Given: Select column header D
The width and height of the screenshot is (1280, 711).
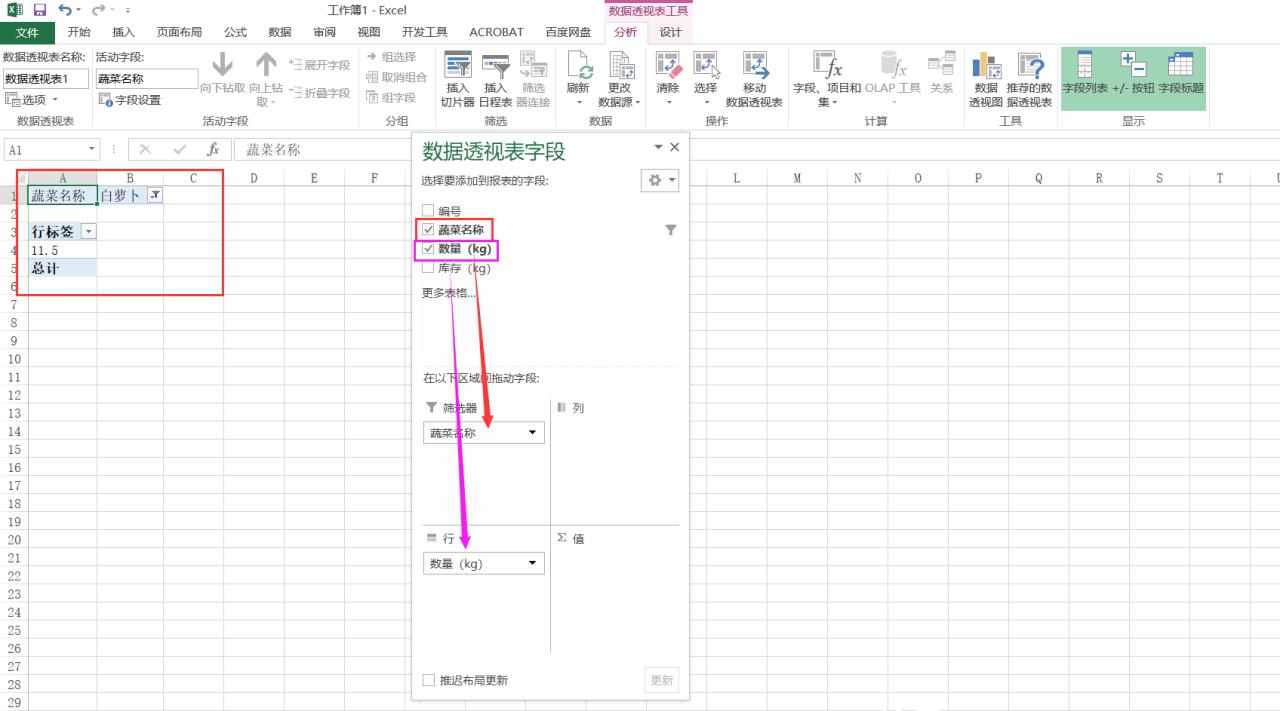Looking at the screenshot, I should click(254, 178).
